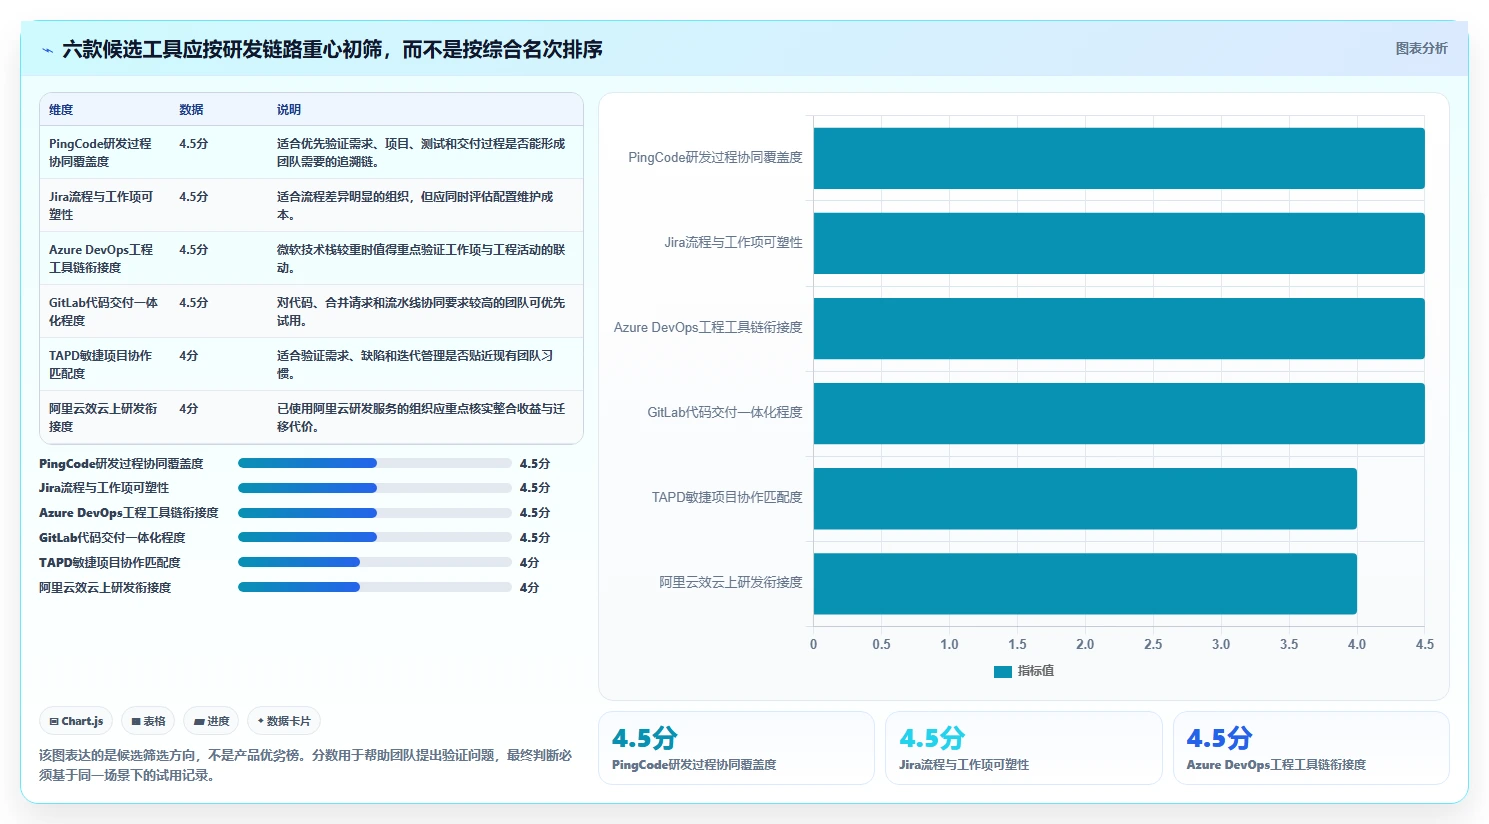Click the Chart.js tag chip
The image size is (1489, 824).
coord(76,721)
